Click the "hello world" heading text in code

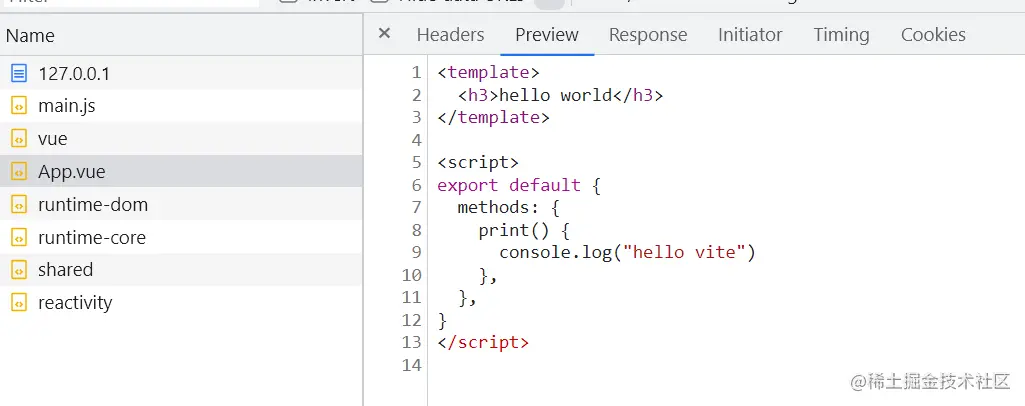coord(555,95)
